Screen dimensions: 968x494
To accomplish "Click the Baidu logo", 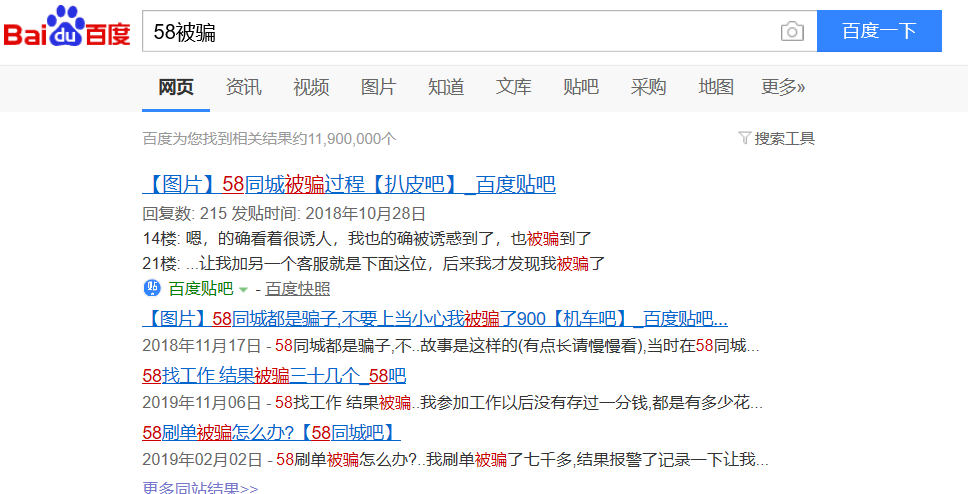I will coord(67,30).
